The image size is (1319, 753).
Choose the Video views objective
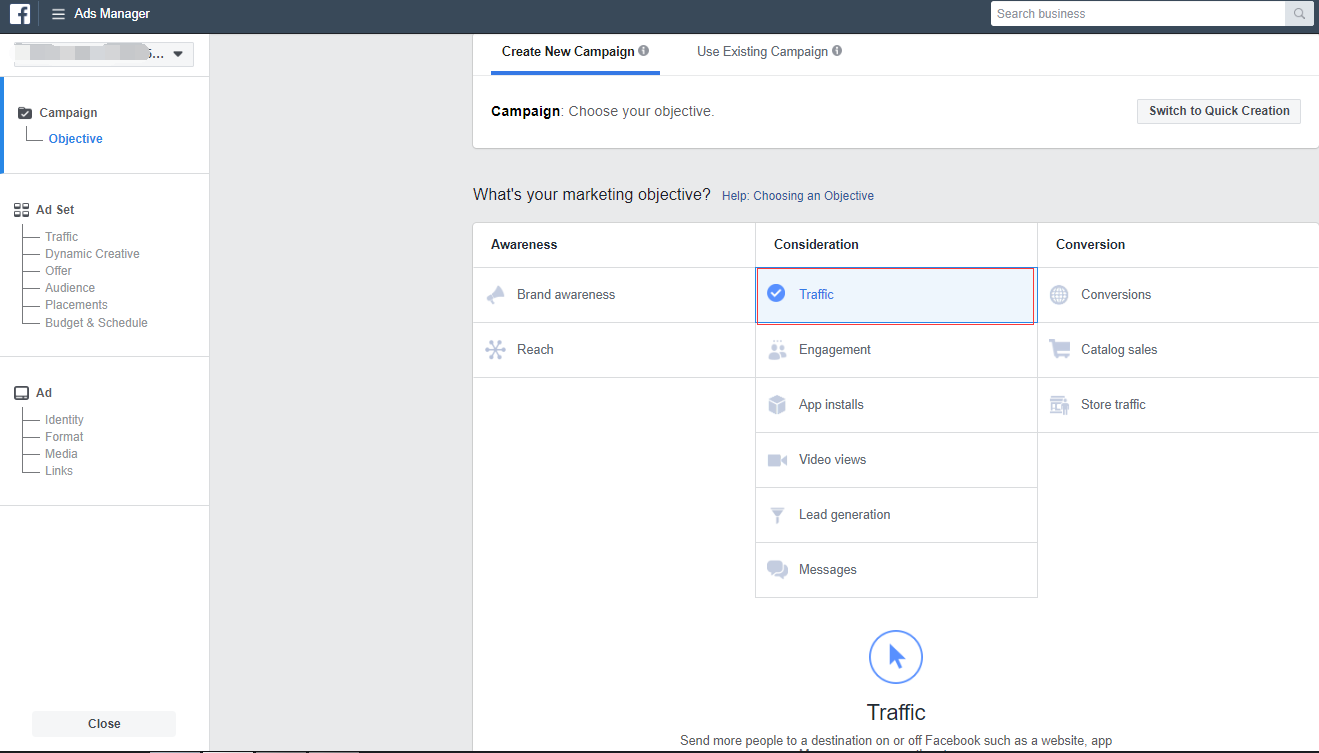tap(896, 460)
